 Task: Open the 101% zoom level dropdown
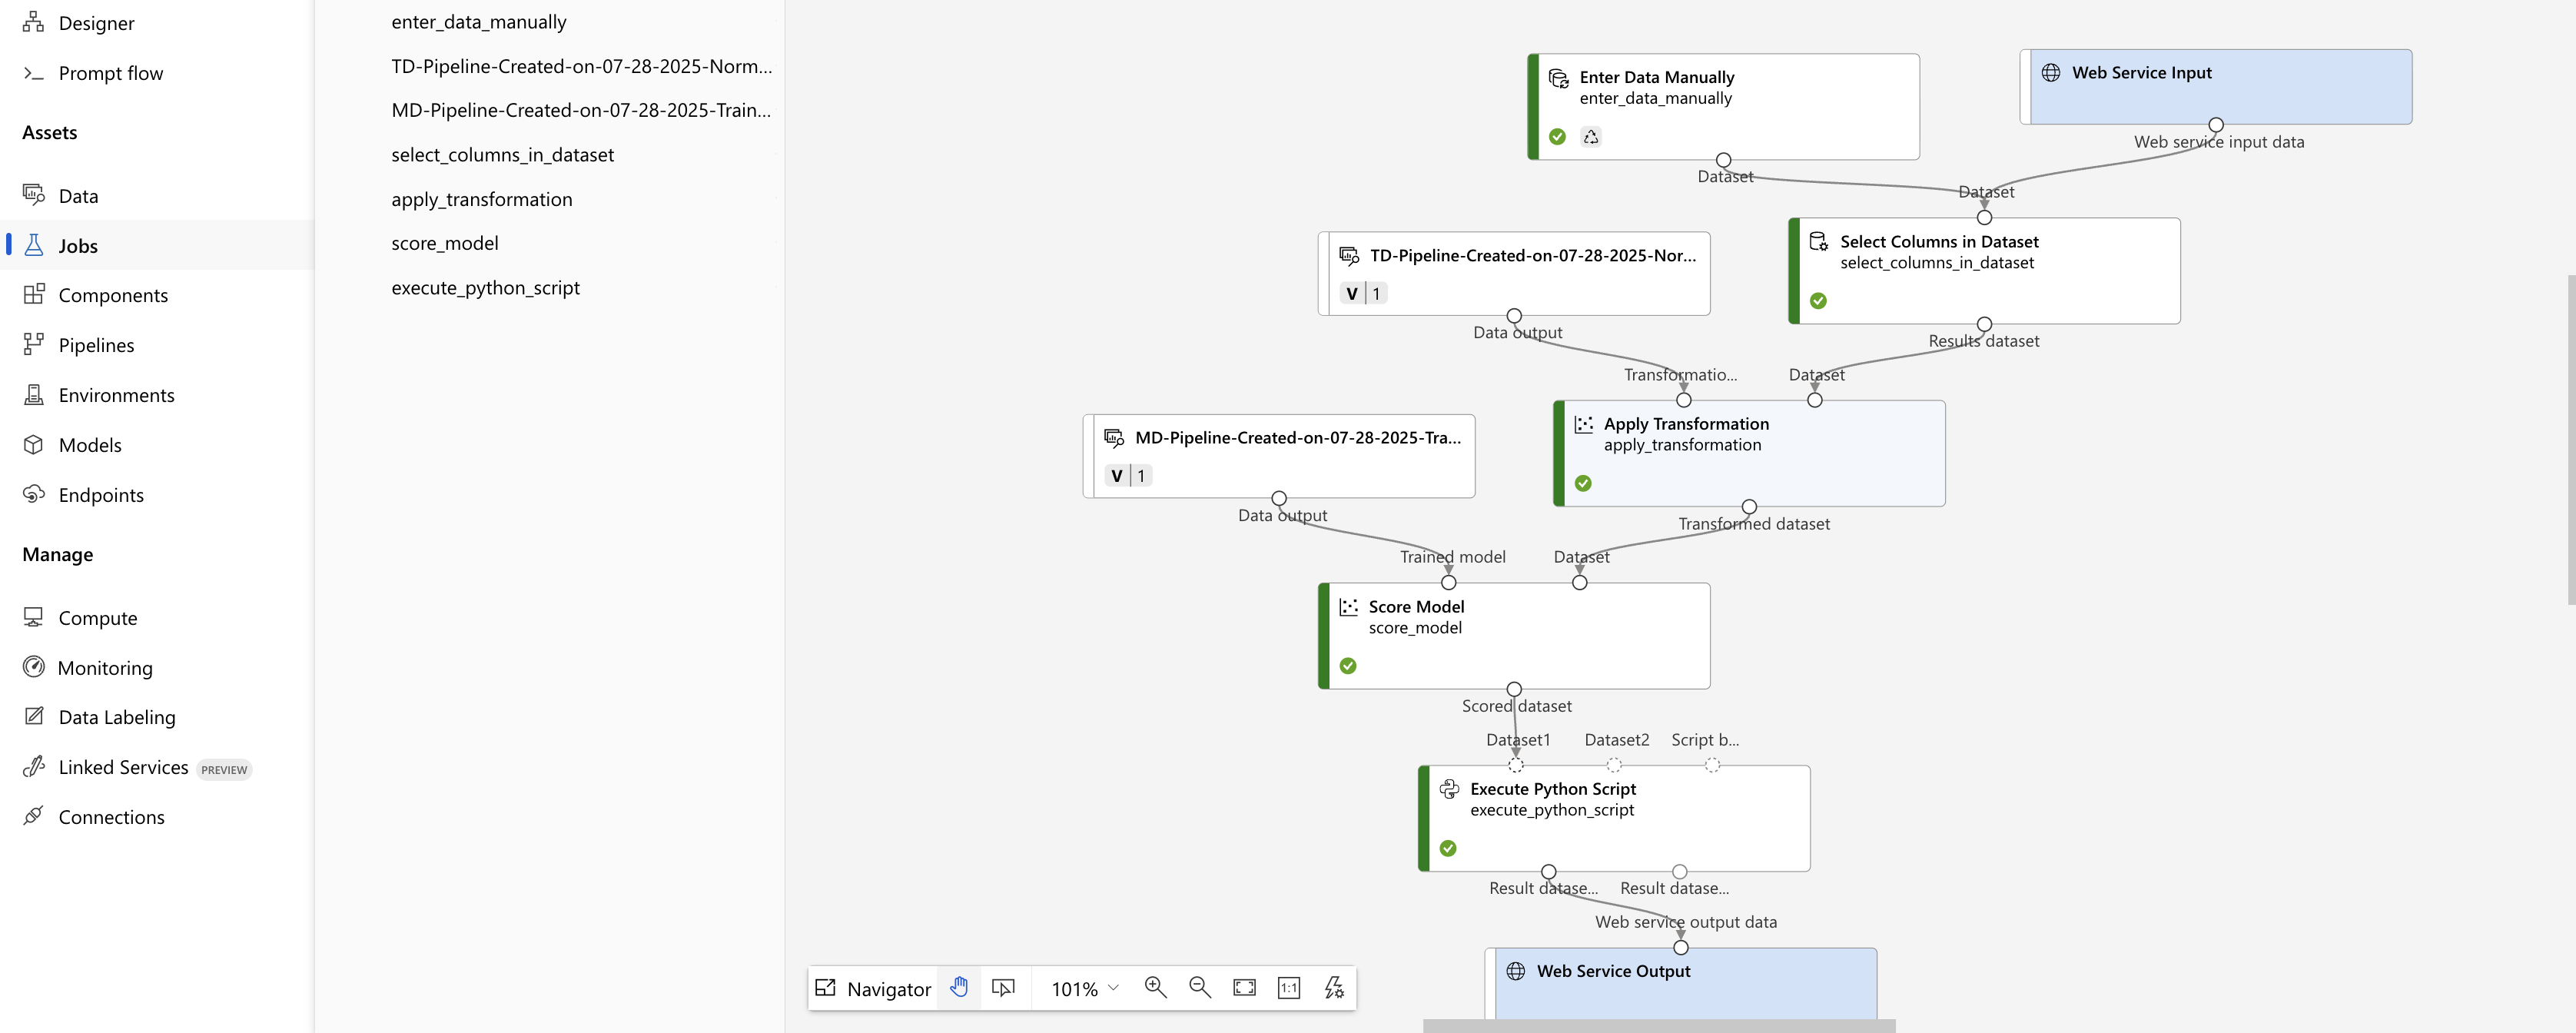coord(1084,988)
